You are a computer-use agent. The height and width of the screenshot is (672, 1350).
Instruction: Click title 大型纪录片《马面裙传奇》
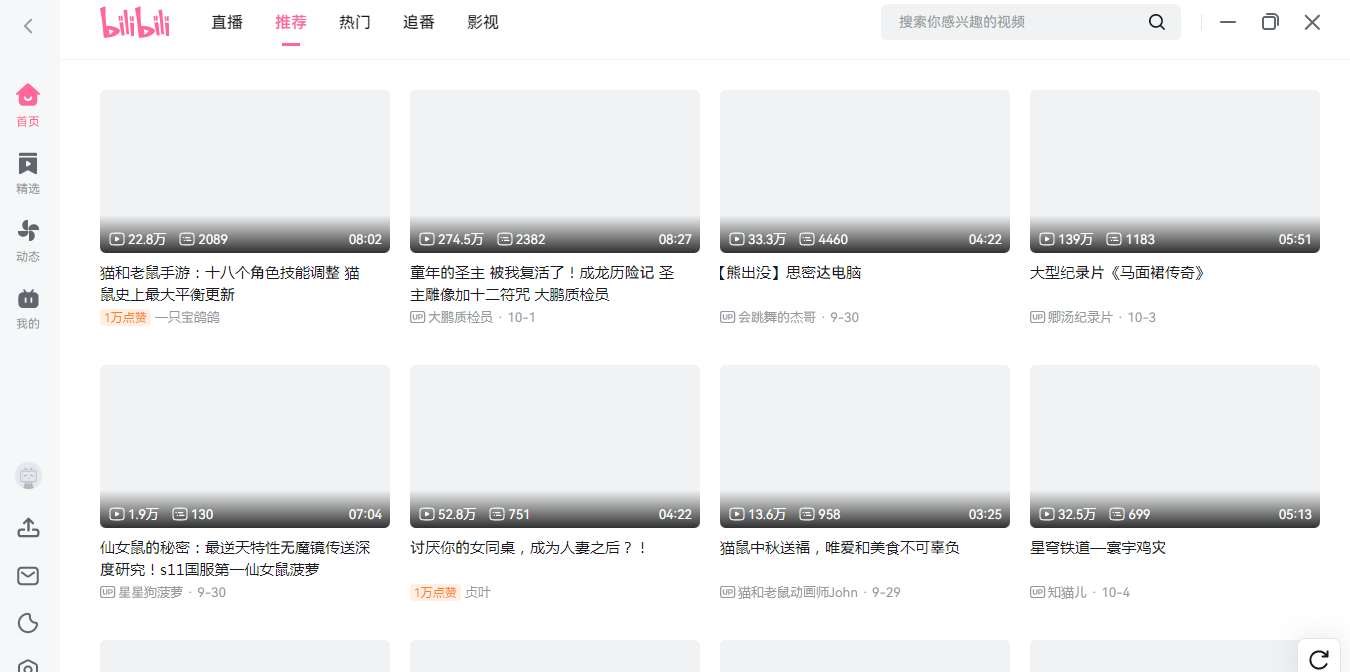(1117, 273)
